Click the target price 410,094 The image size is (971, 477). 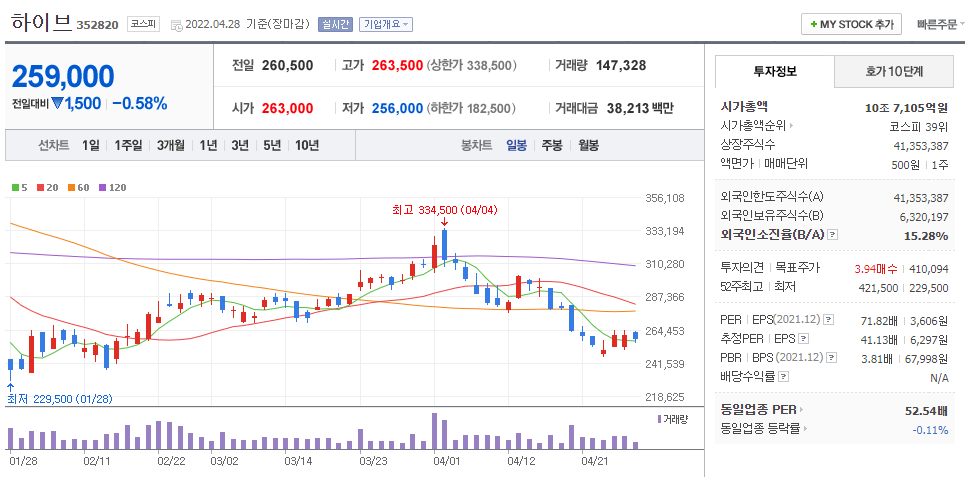click(928, 269)
